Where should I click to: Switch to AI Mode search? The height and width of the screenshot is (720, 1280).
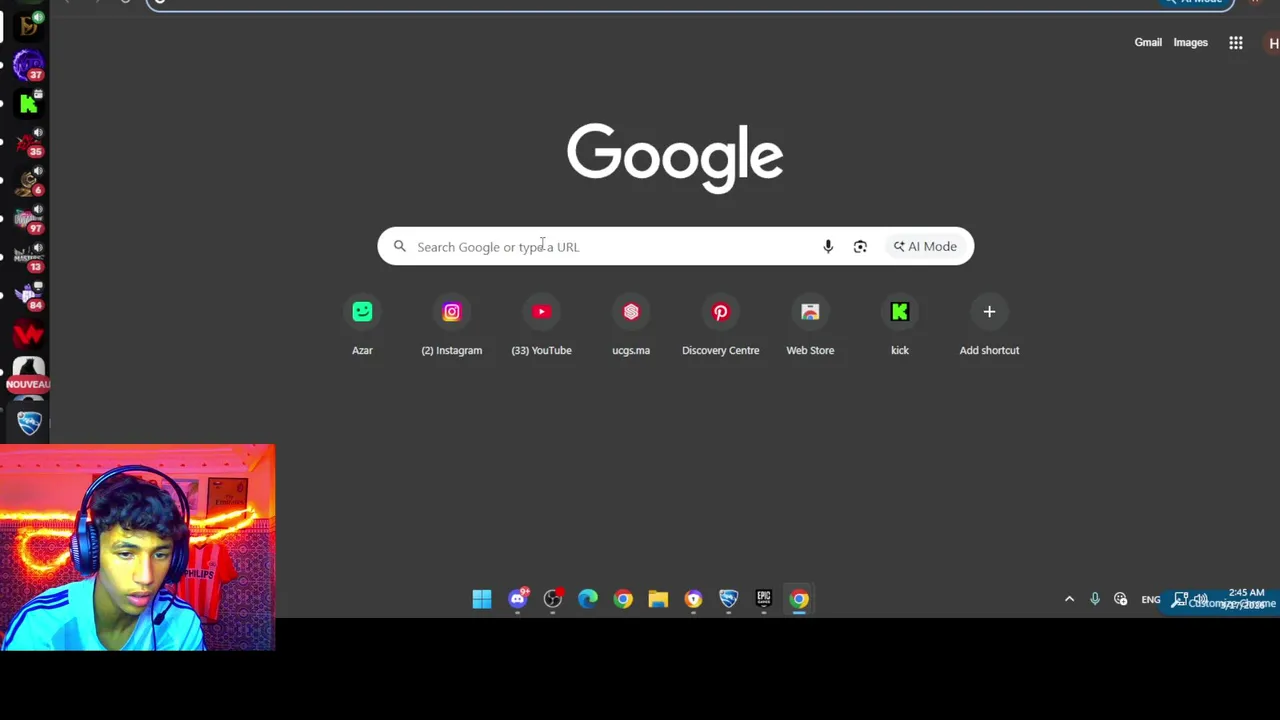tap(925, 246)
